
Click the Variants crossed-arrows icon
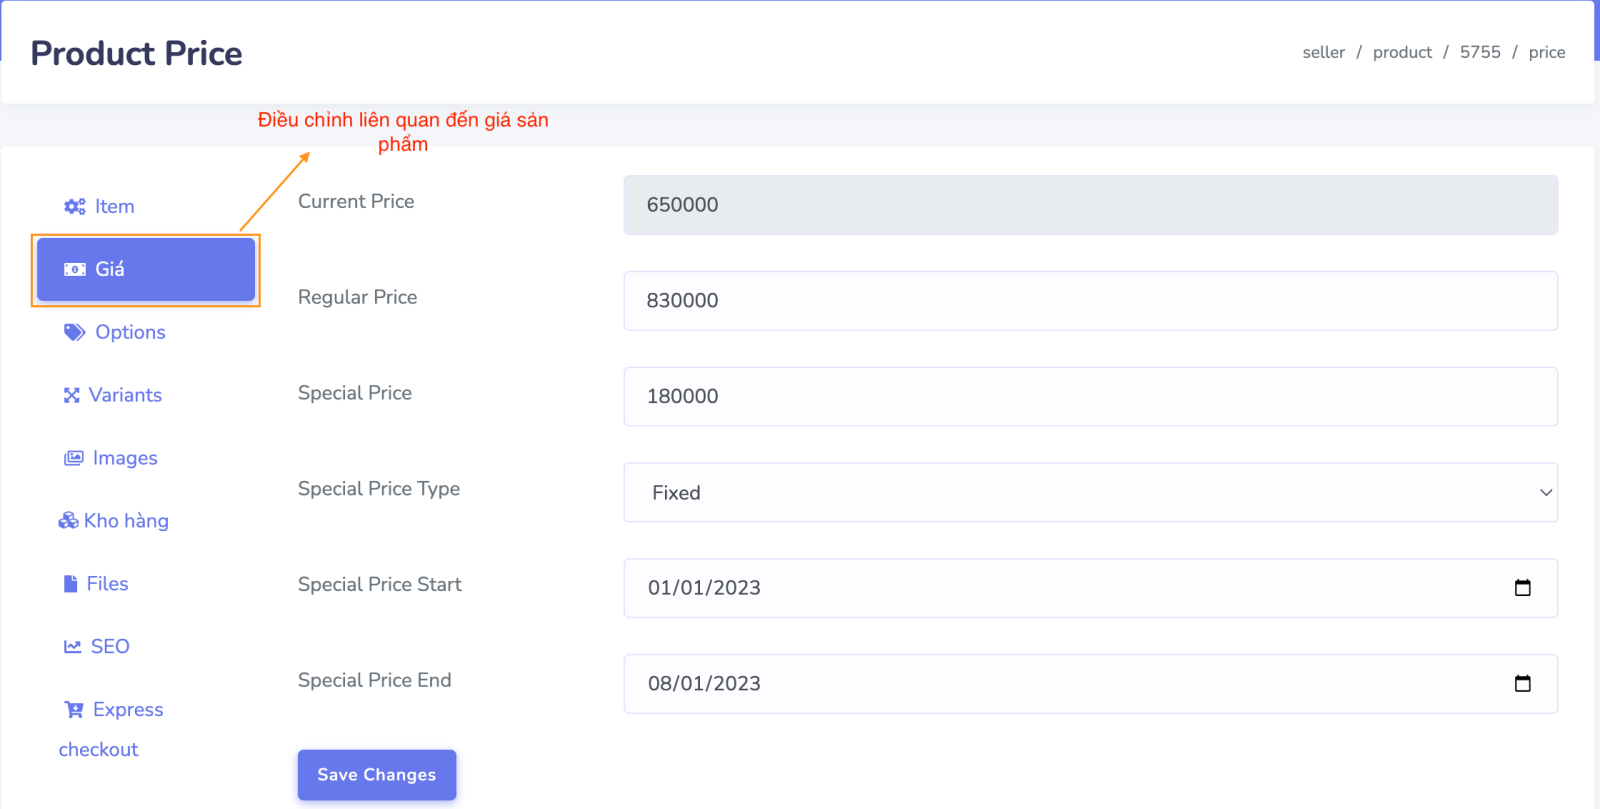click(71, 396)
